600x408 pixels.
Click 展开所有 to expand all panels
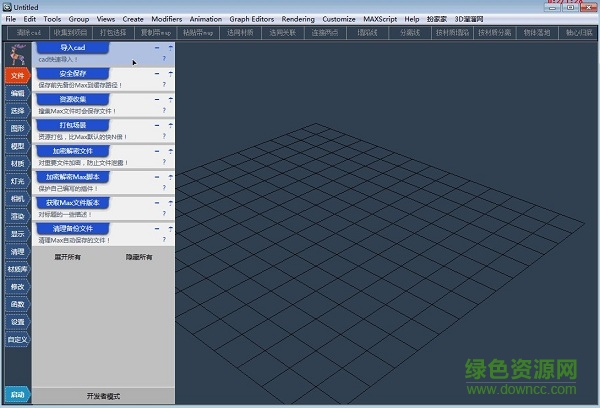click(x=68, y=257)
